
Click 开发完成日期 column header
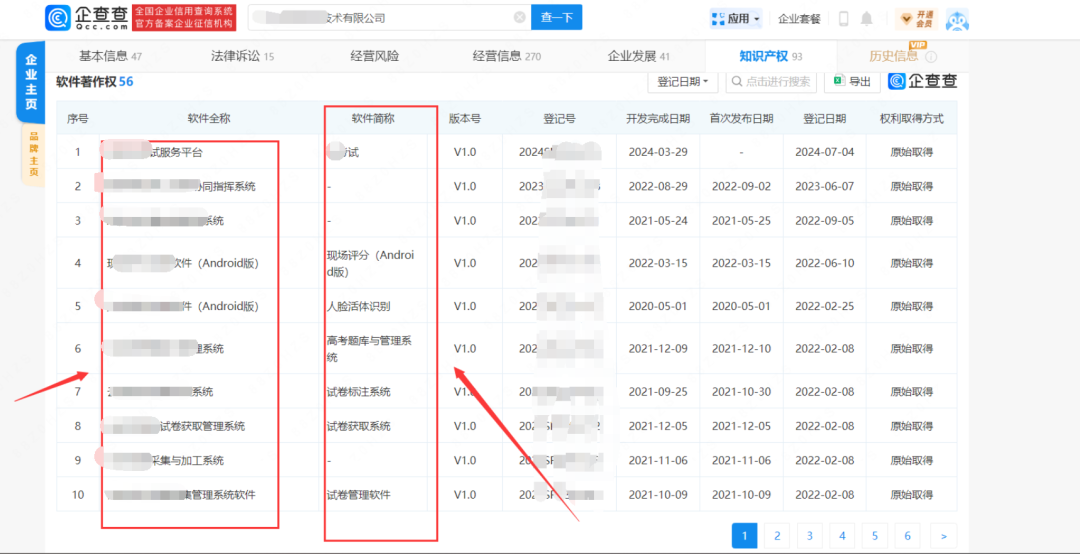click(658, 119)
